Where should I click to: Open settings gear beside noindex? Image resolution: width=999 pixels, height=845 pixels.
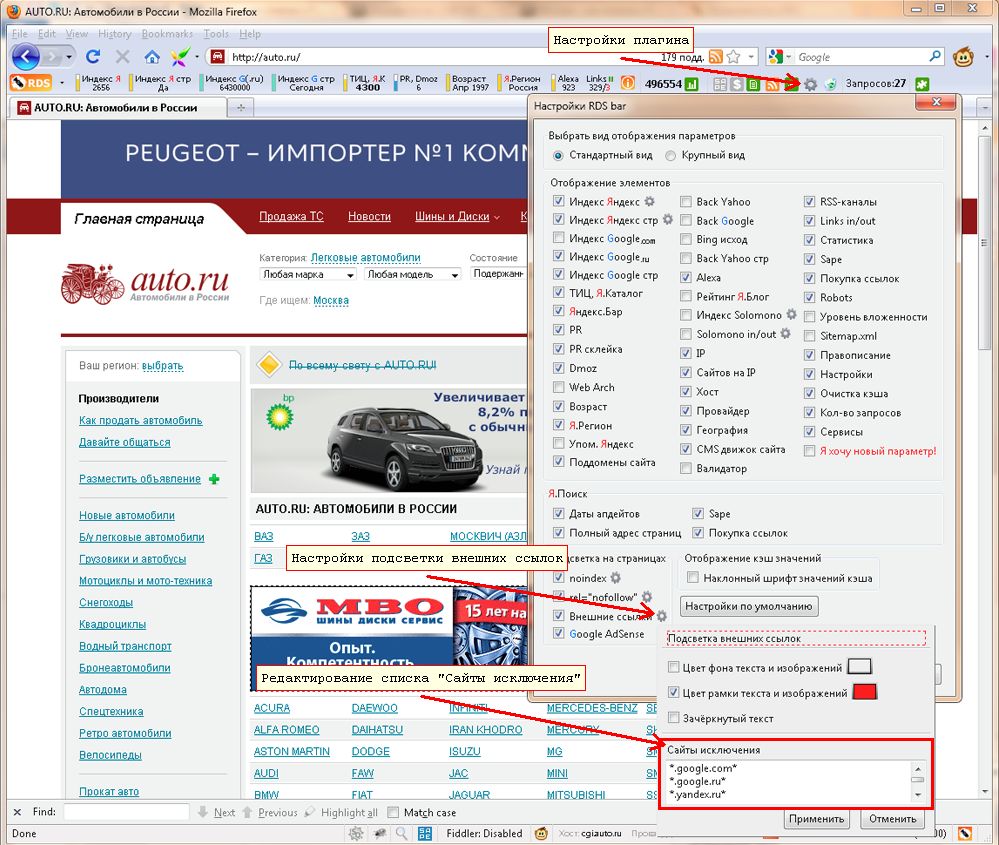[615, 578]
